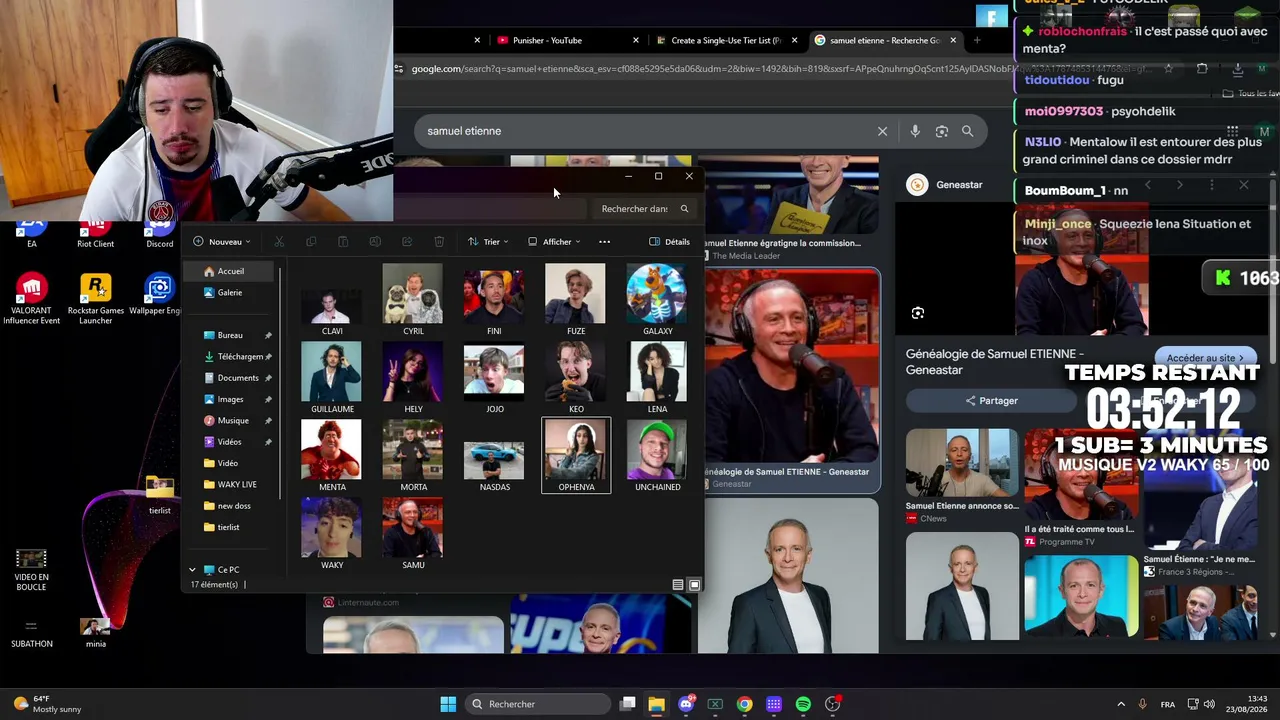
Task: Open Spotify from the taskbar
Action: pyautogui.click(x=803, y=704)
